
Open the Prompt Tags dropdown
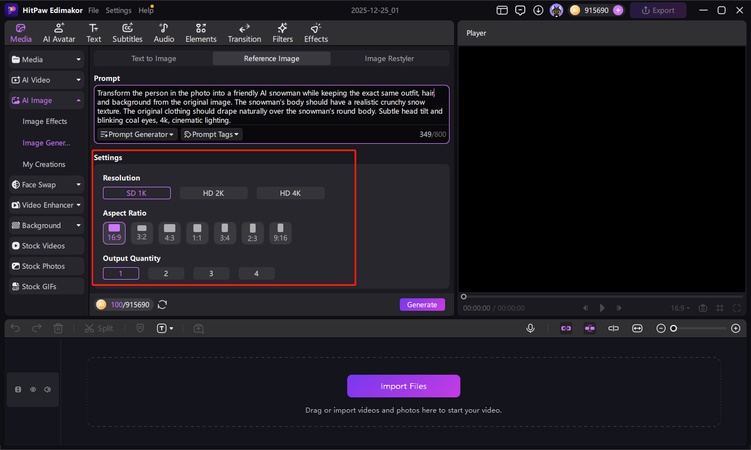coord(211,134)
